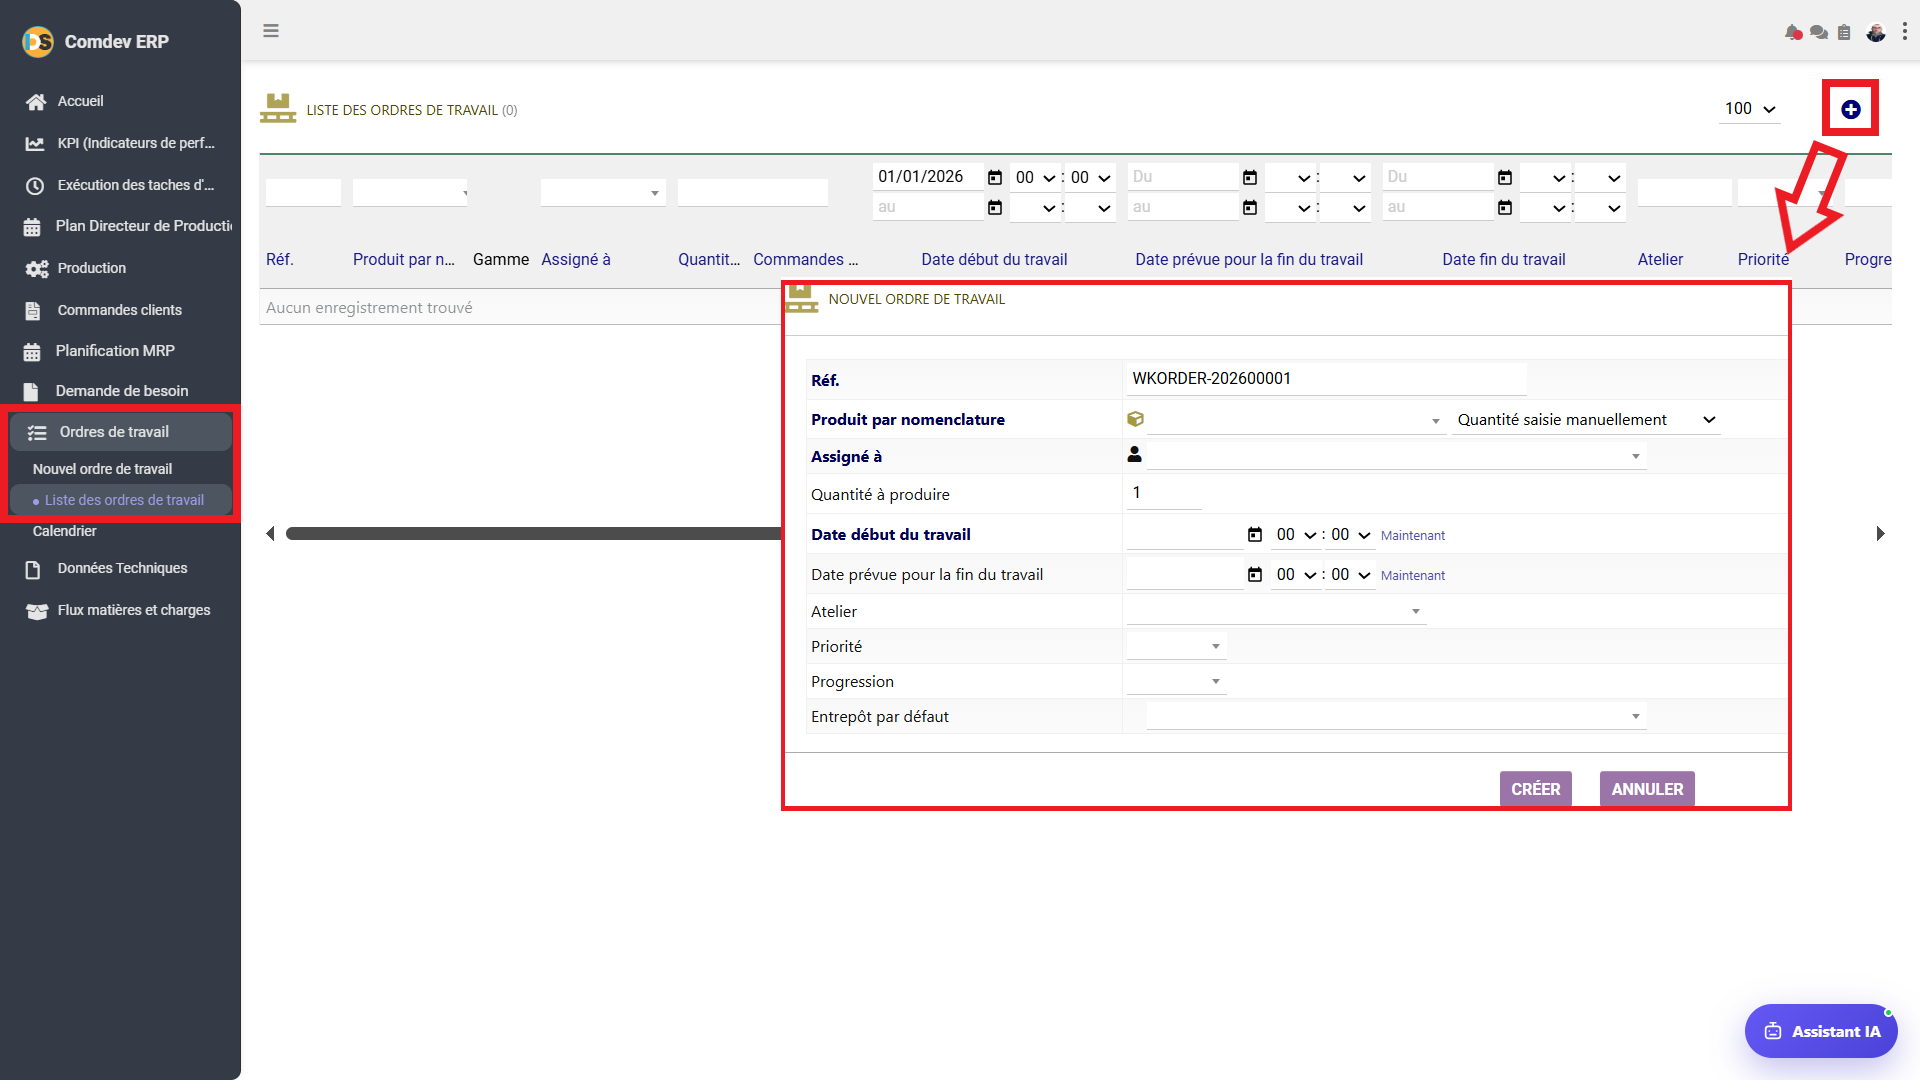This screenshot has width=1920, height=1080.
Task: Open calendar icon for first 'au' filter date
Action: [995, 208]
